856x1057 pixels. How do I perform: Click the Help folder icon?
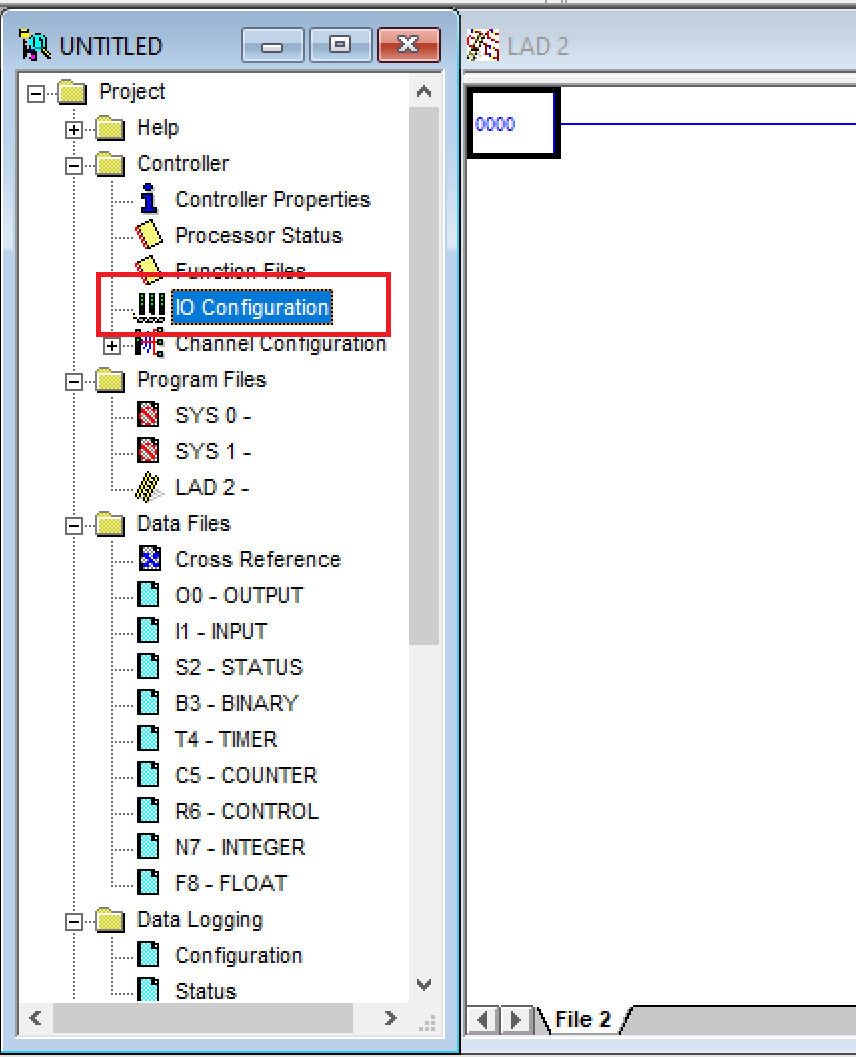[110, 127]
